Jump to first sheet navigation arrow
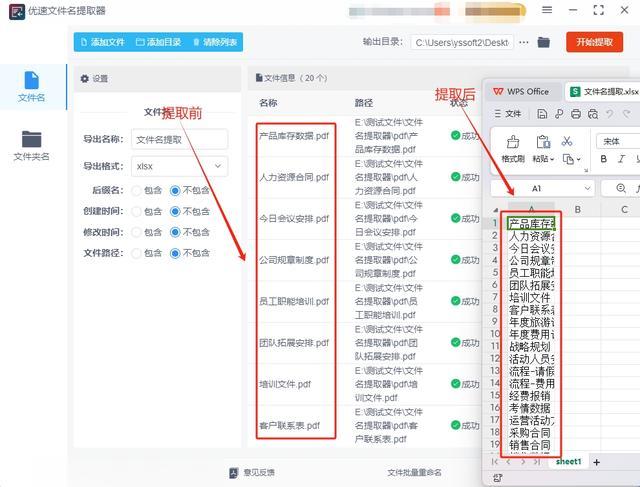This screenshot has height=487, width=640. point(495,462)
